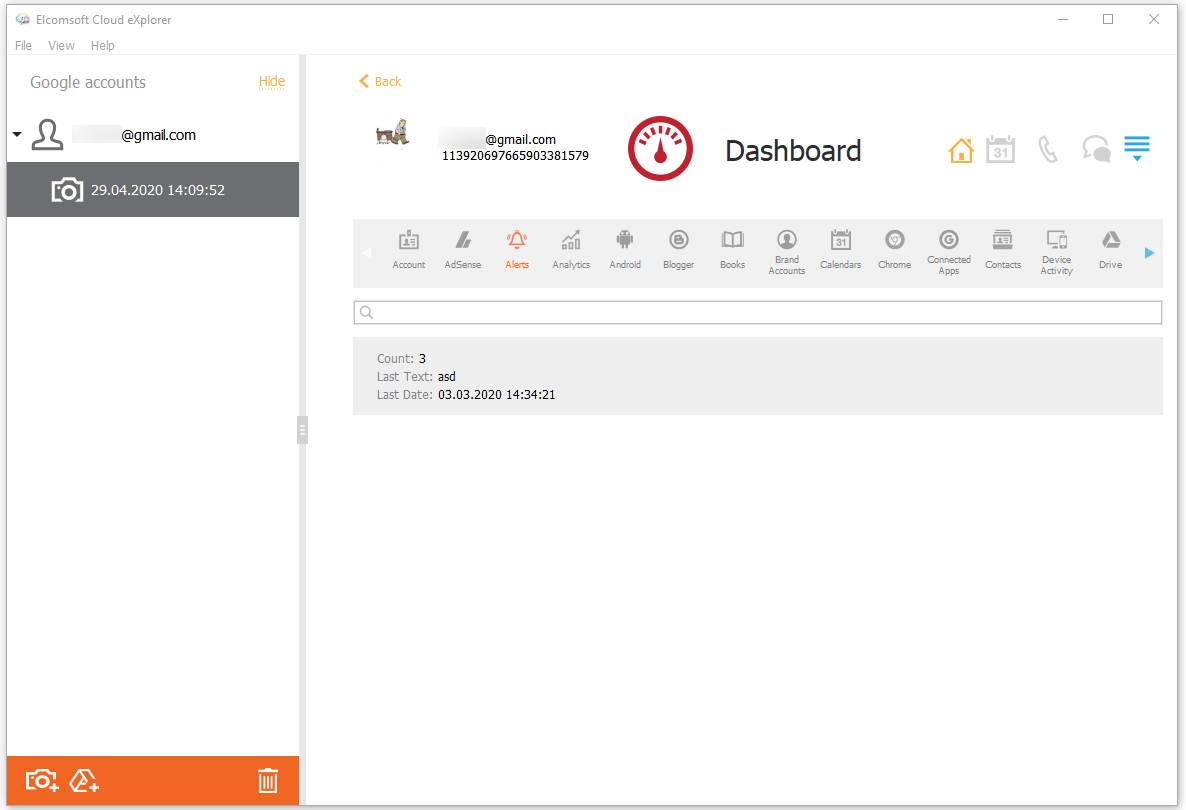View call history using the phone icon
The height and width of the screenshot is (810, 1186).
[x=1048, y=148]
